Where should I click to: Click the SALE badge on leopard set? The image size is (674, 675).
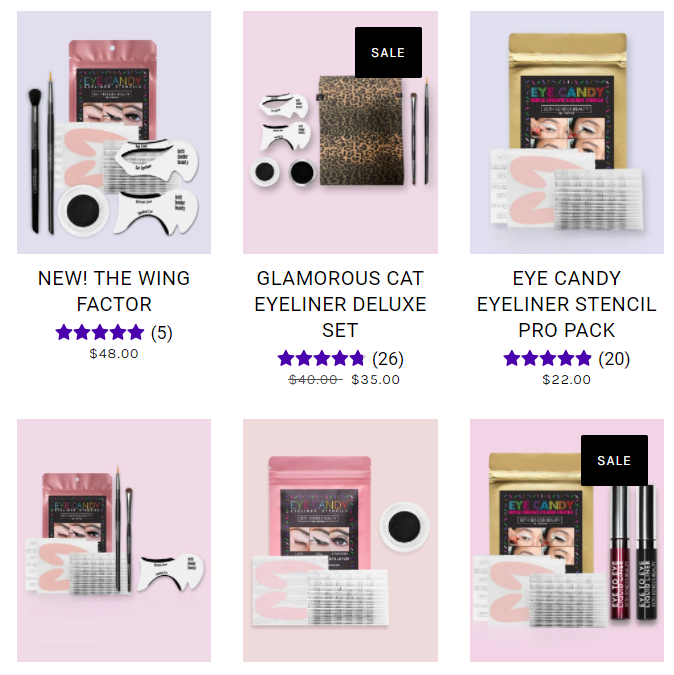[388, 53]
